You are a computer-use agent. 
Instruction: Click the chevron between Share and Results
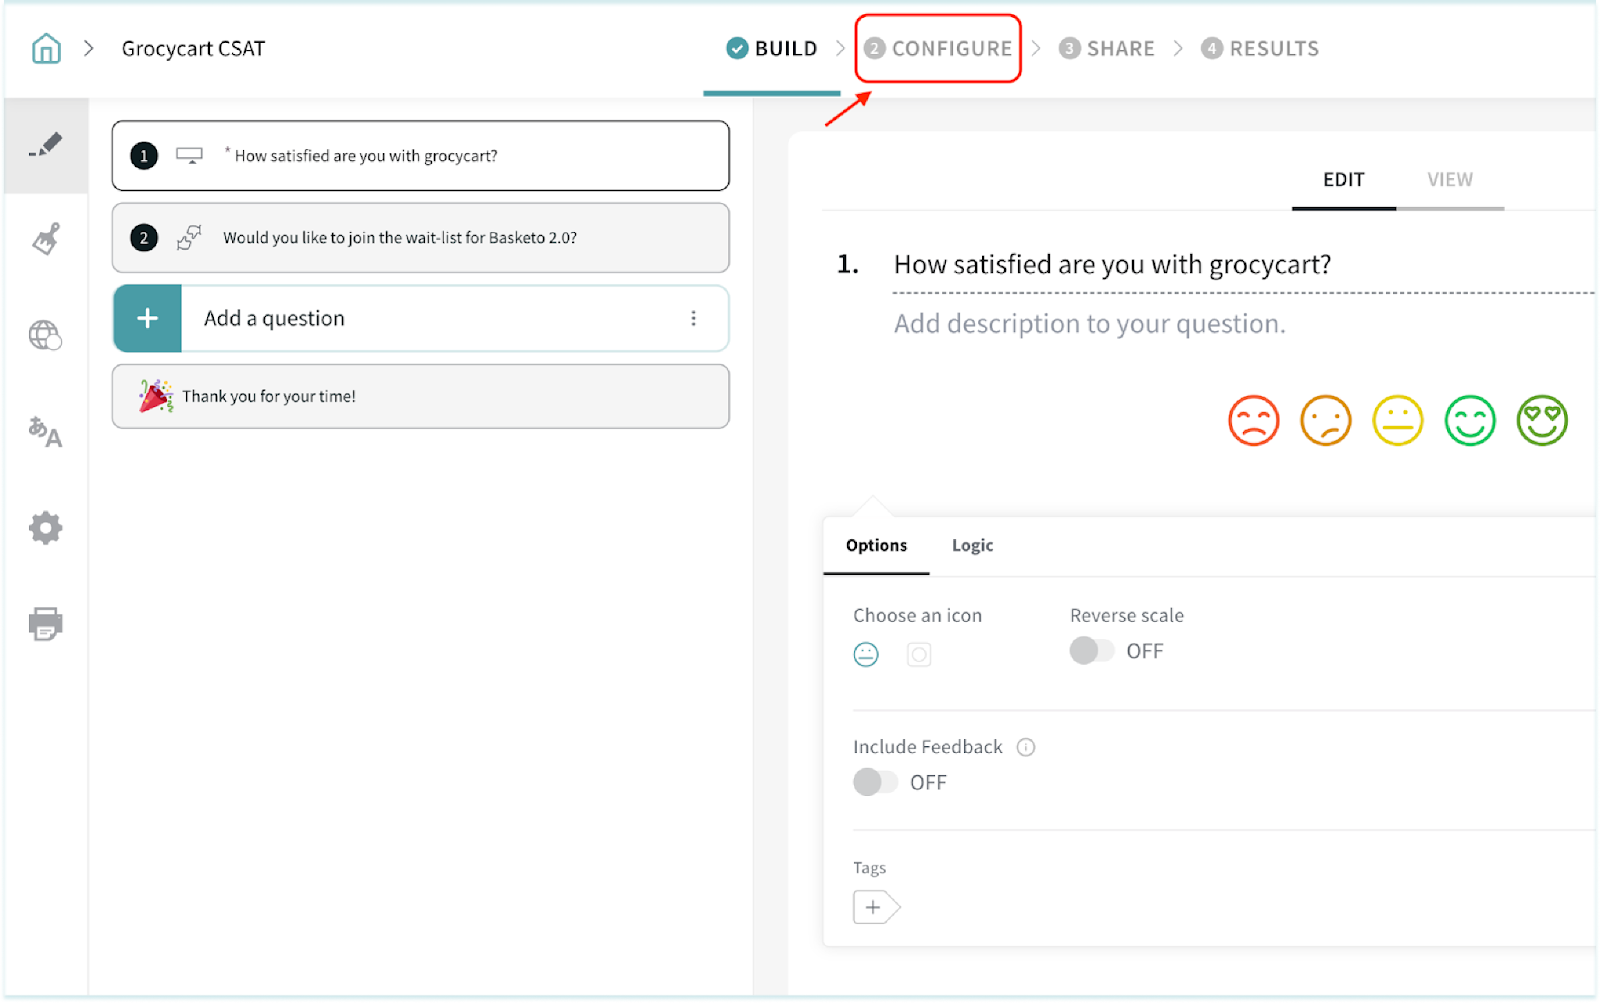tap(1178, 48)
